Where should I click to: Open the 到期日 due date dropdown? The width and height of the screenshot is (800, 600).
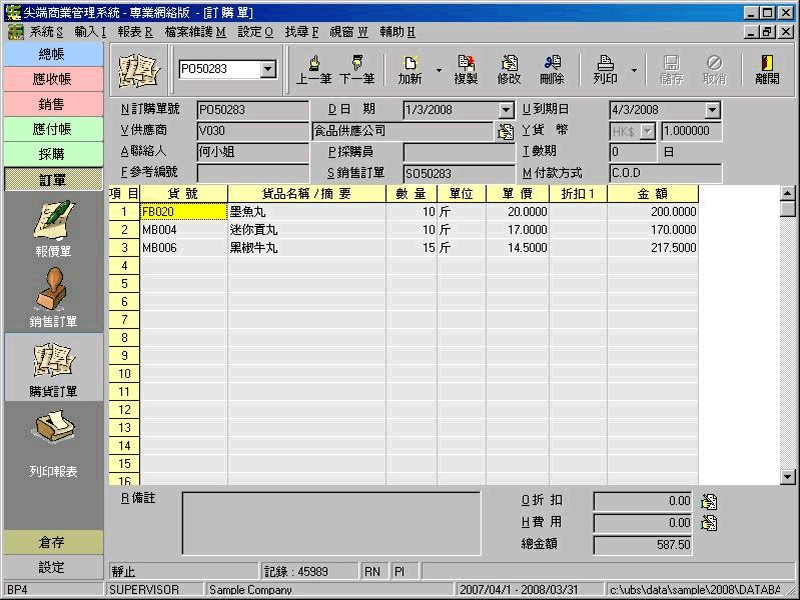point(712,110)
